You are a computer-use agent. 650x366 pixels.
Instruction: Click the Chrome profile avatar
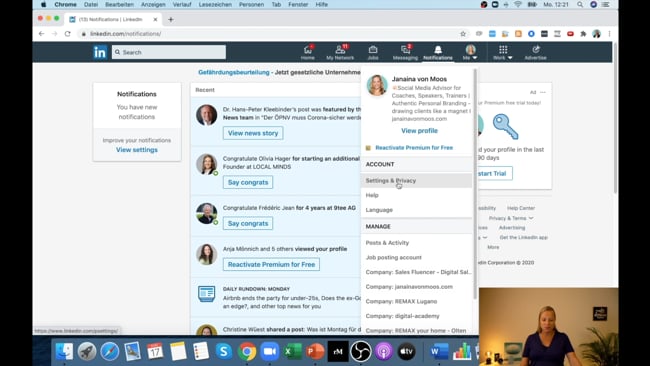[x=596, y=34]
